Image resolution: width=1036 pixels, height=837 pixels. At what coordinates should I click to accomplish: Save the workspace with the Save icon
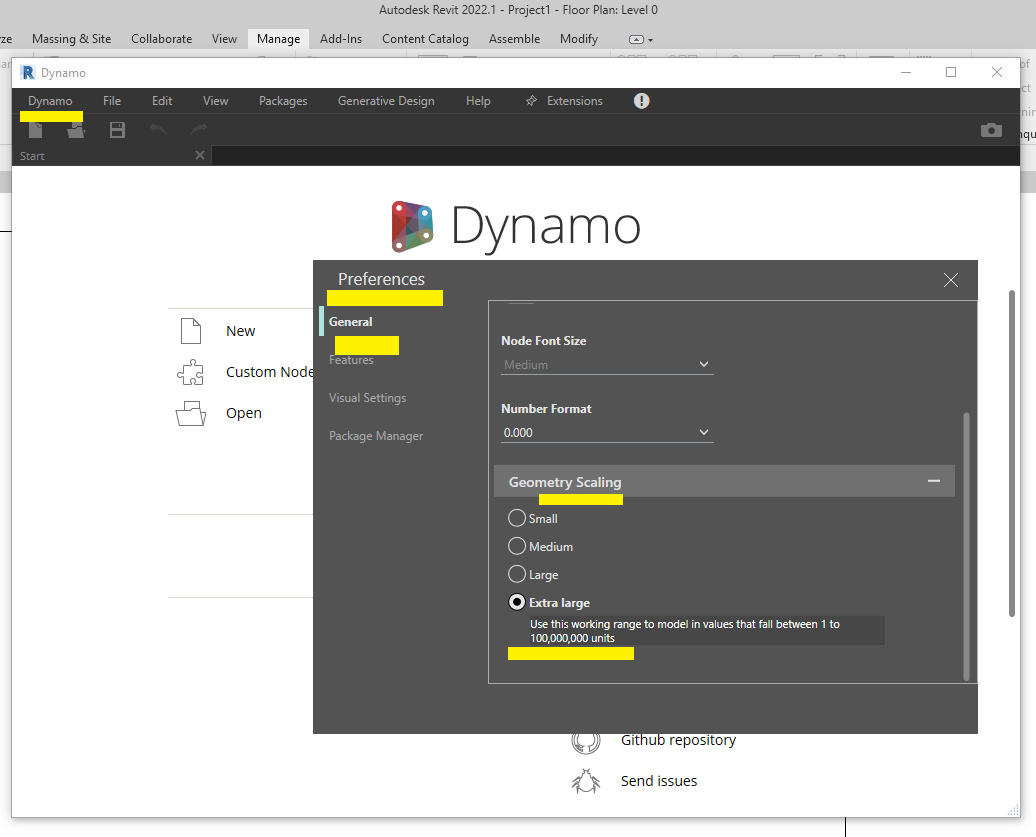[116, 130]
